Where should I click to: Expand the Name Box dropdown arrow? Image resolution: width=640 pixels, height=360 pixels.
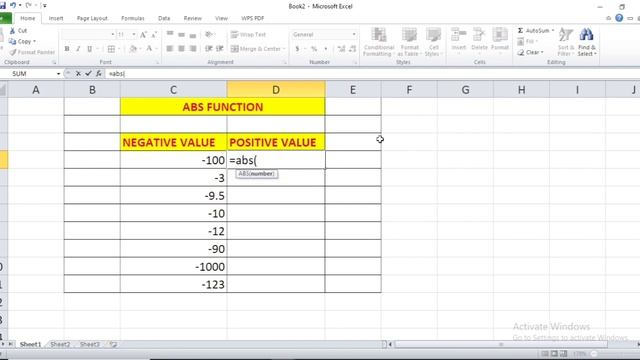point(58,73)
